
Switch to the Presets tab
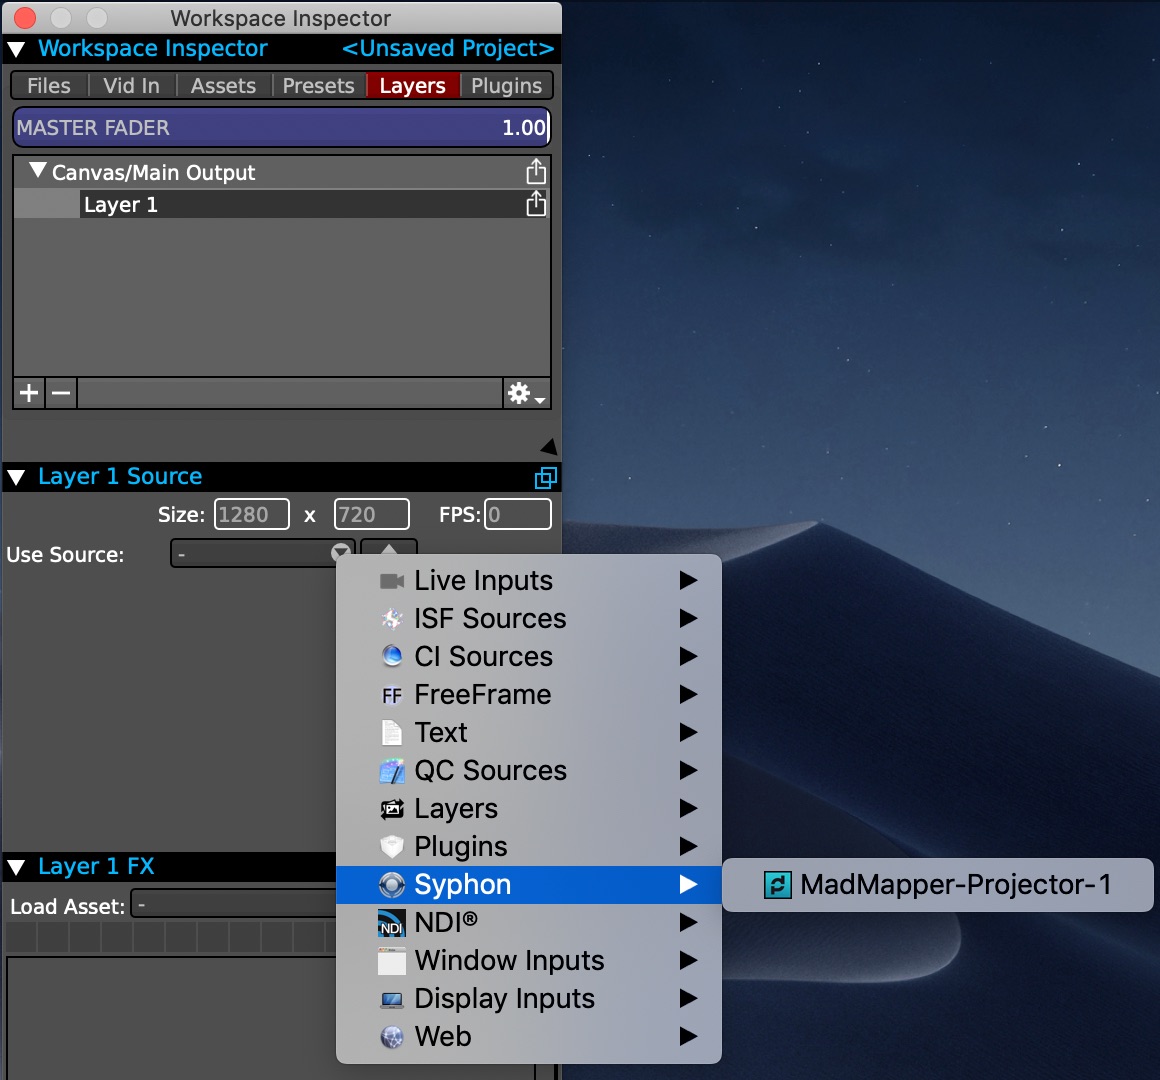click(319, 86)
